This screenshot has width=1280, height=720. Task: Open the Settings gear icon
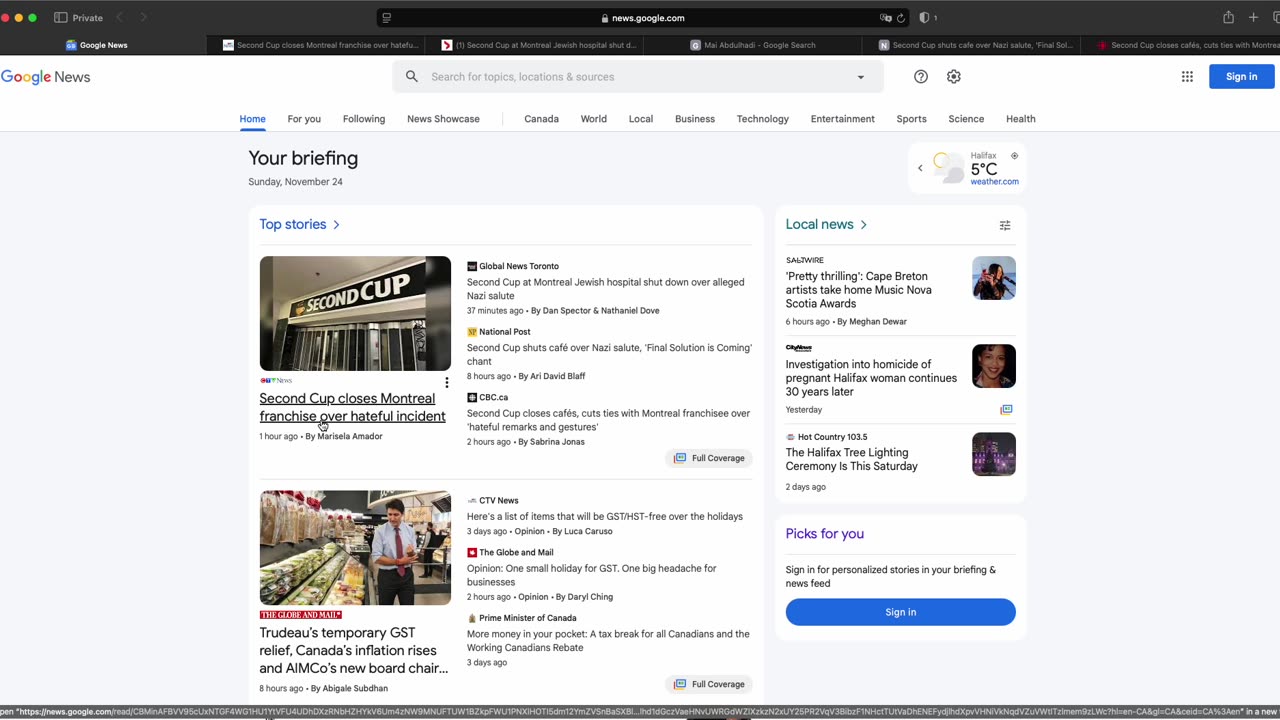[x=954, y=77]
